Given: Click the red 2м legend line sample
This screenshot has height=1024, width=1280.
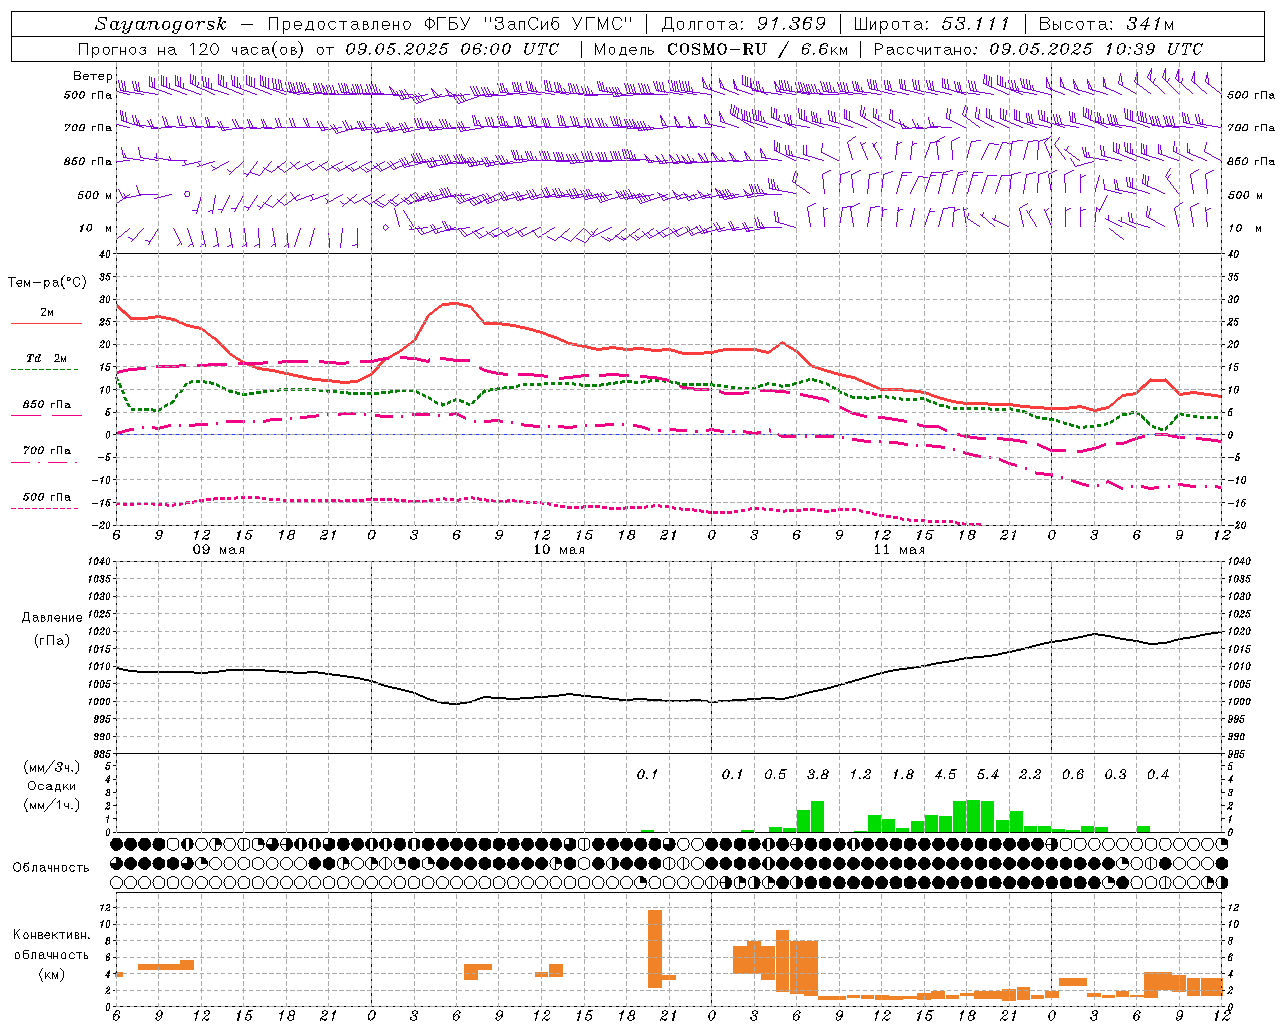Looking at the screenshot, I should point(46,324).
